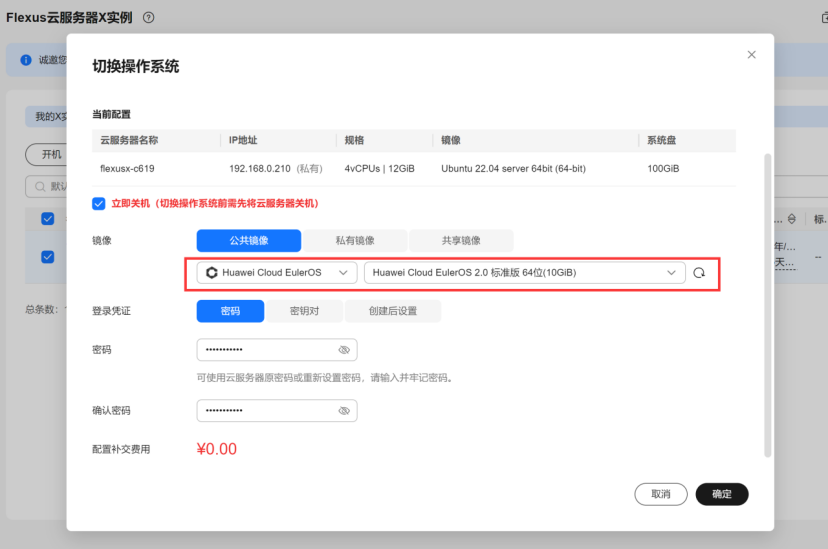This screenshot has width=828, height=549.
Task: Click into the 确认密码 input field
Action: [x=277, y=411]
